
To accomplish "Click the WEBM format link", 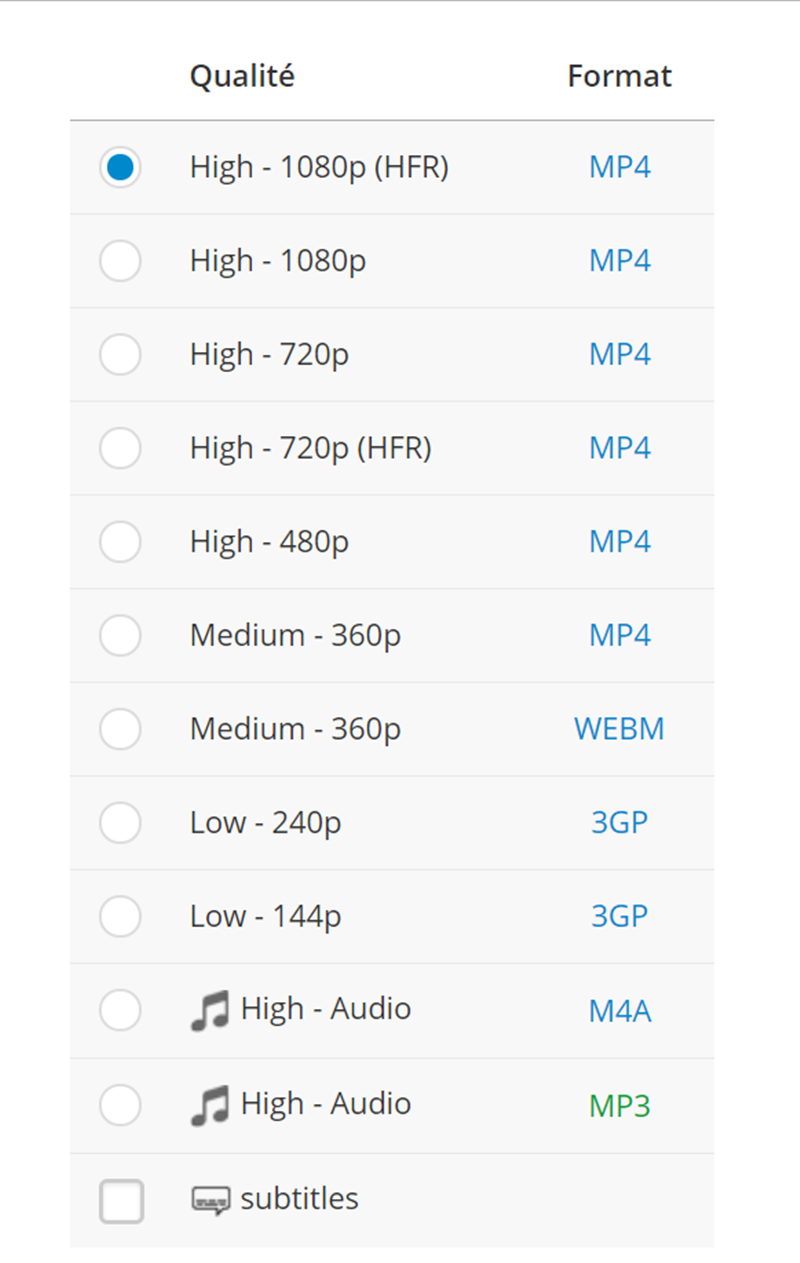I will (x=619, y=729).
